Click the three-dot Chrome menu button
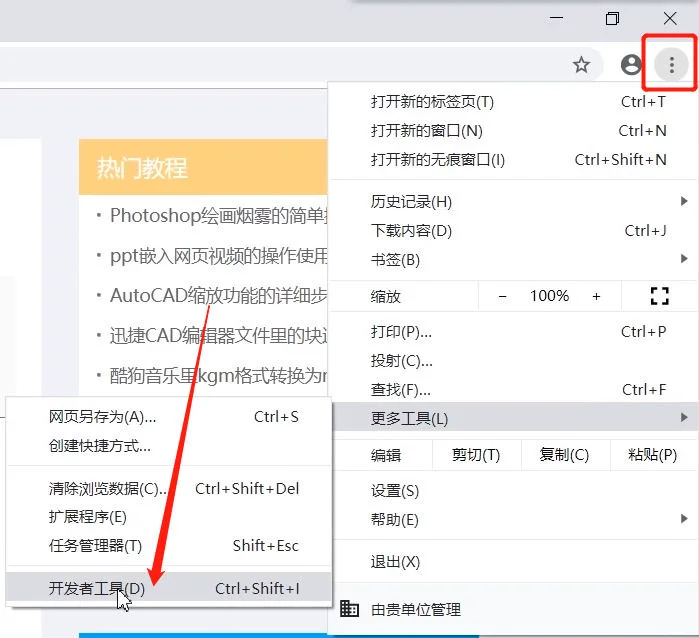This screenshot has height=638, width=699. pos(671,65)
